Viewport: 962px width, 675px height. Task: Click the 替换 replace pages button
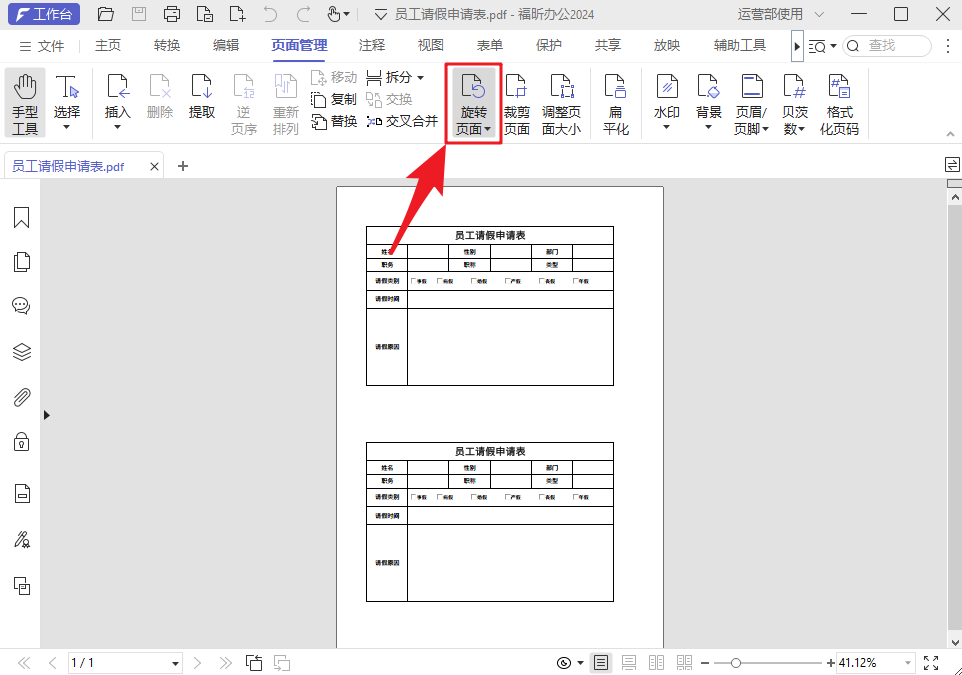tap(334, 121)
